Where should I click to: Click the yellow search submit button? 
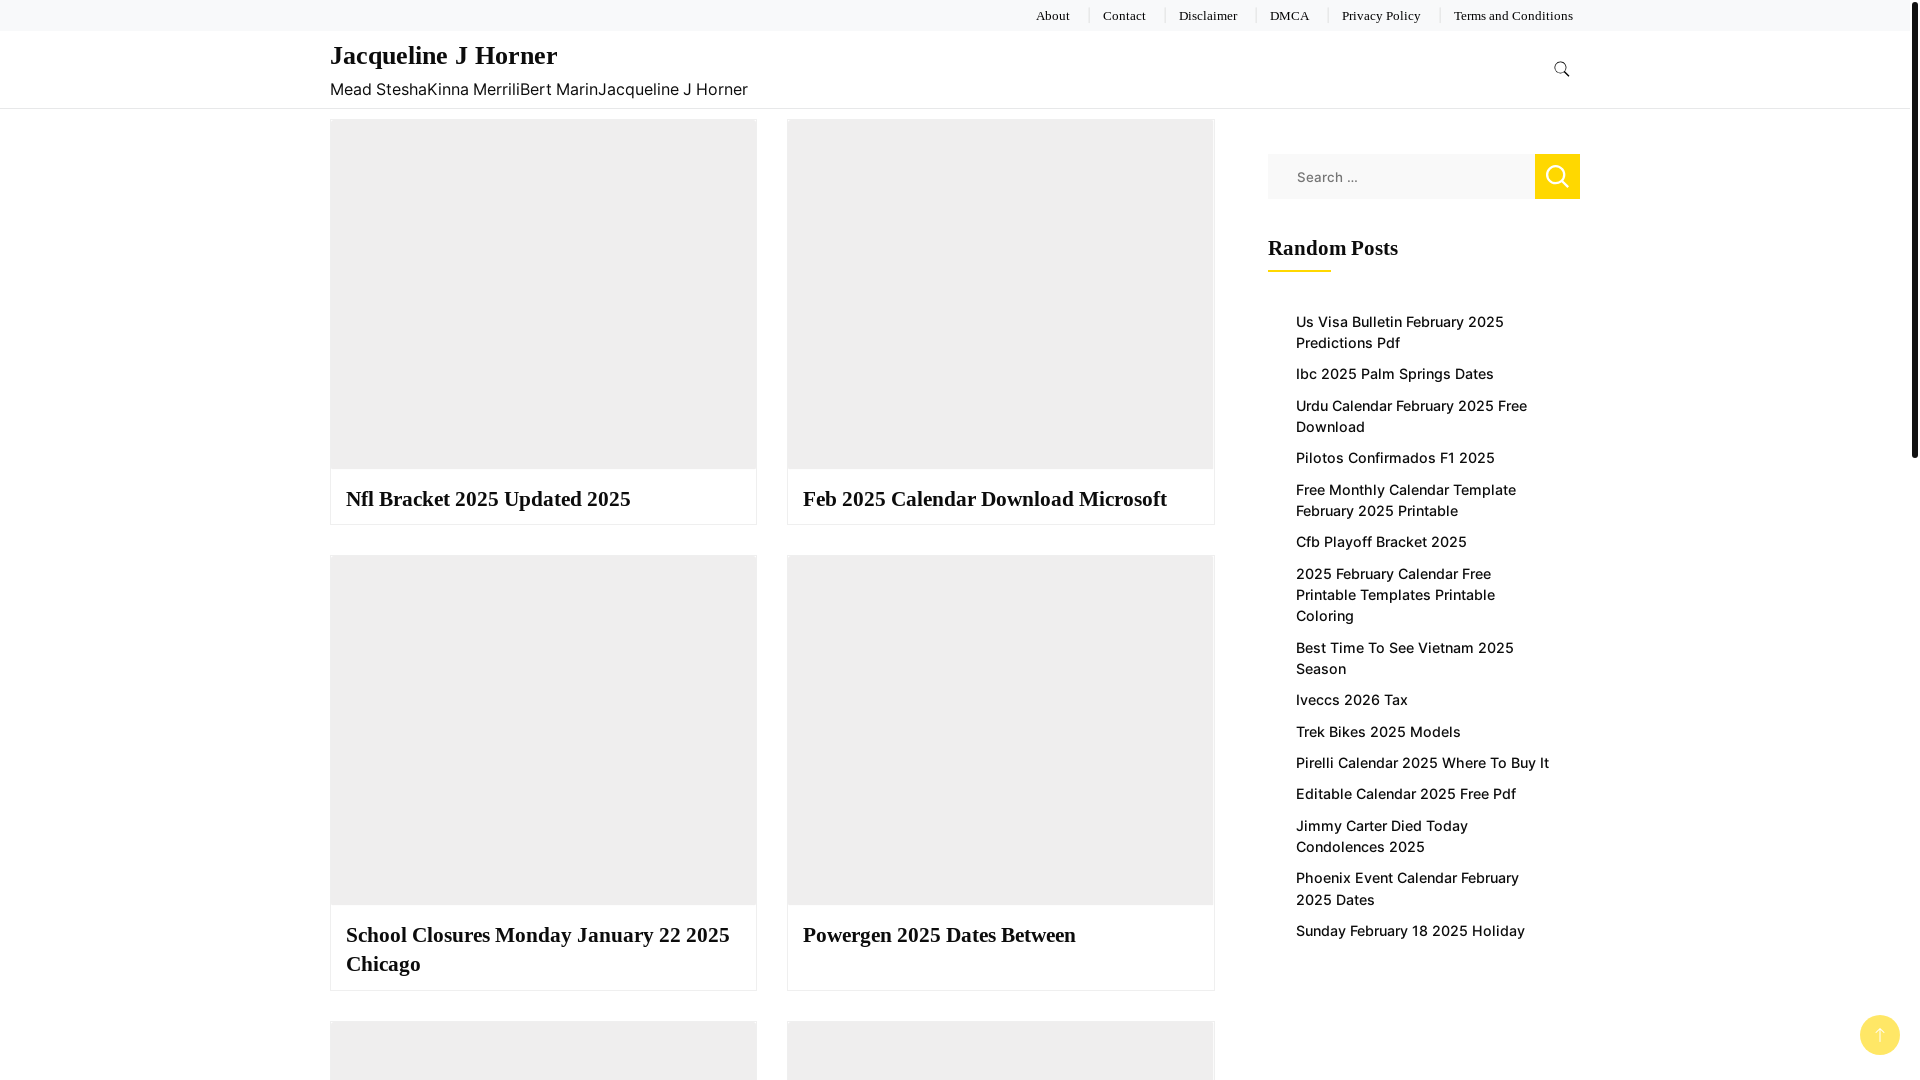click(1557, 176)
